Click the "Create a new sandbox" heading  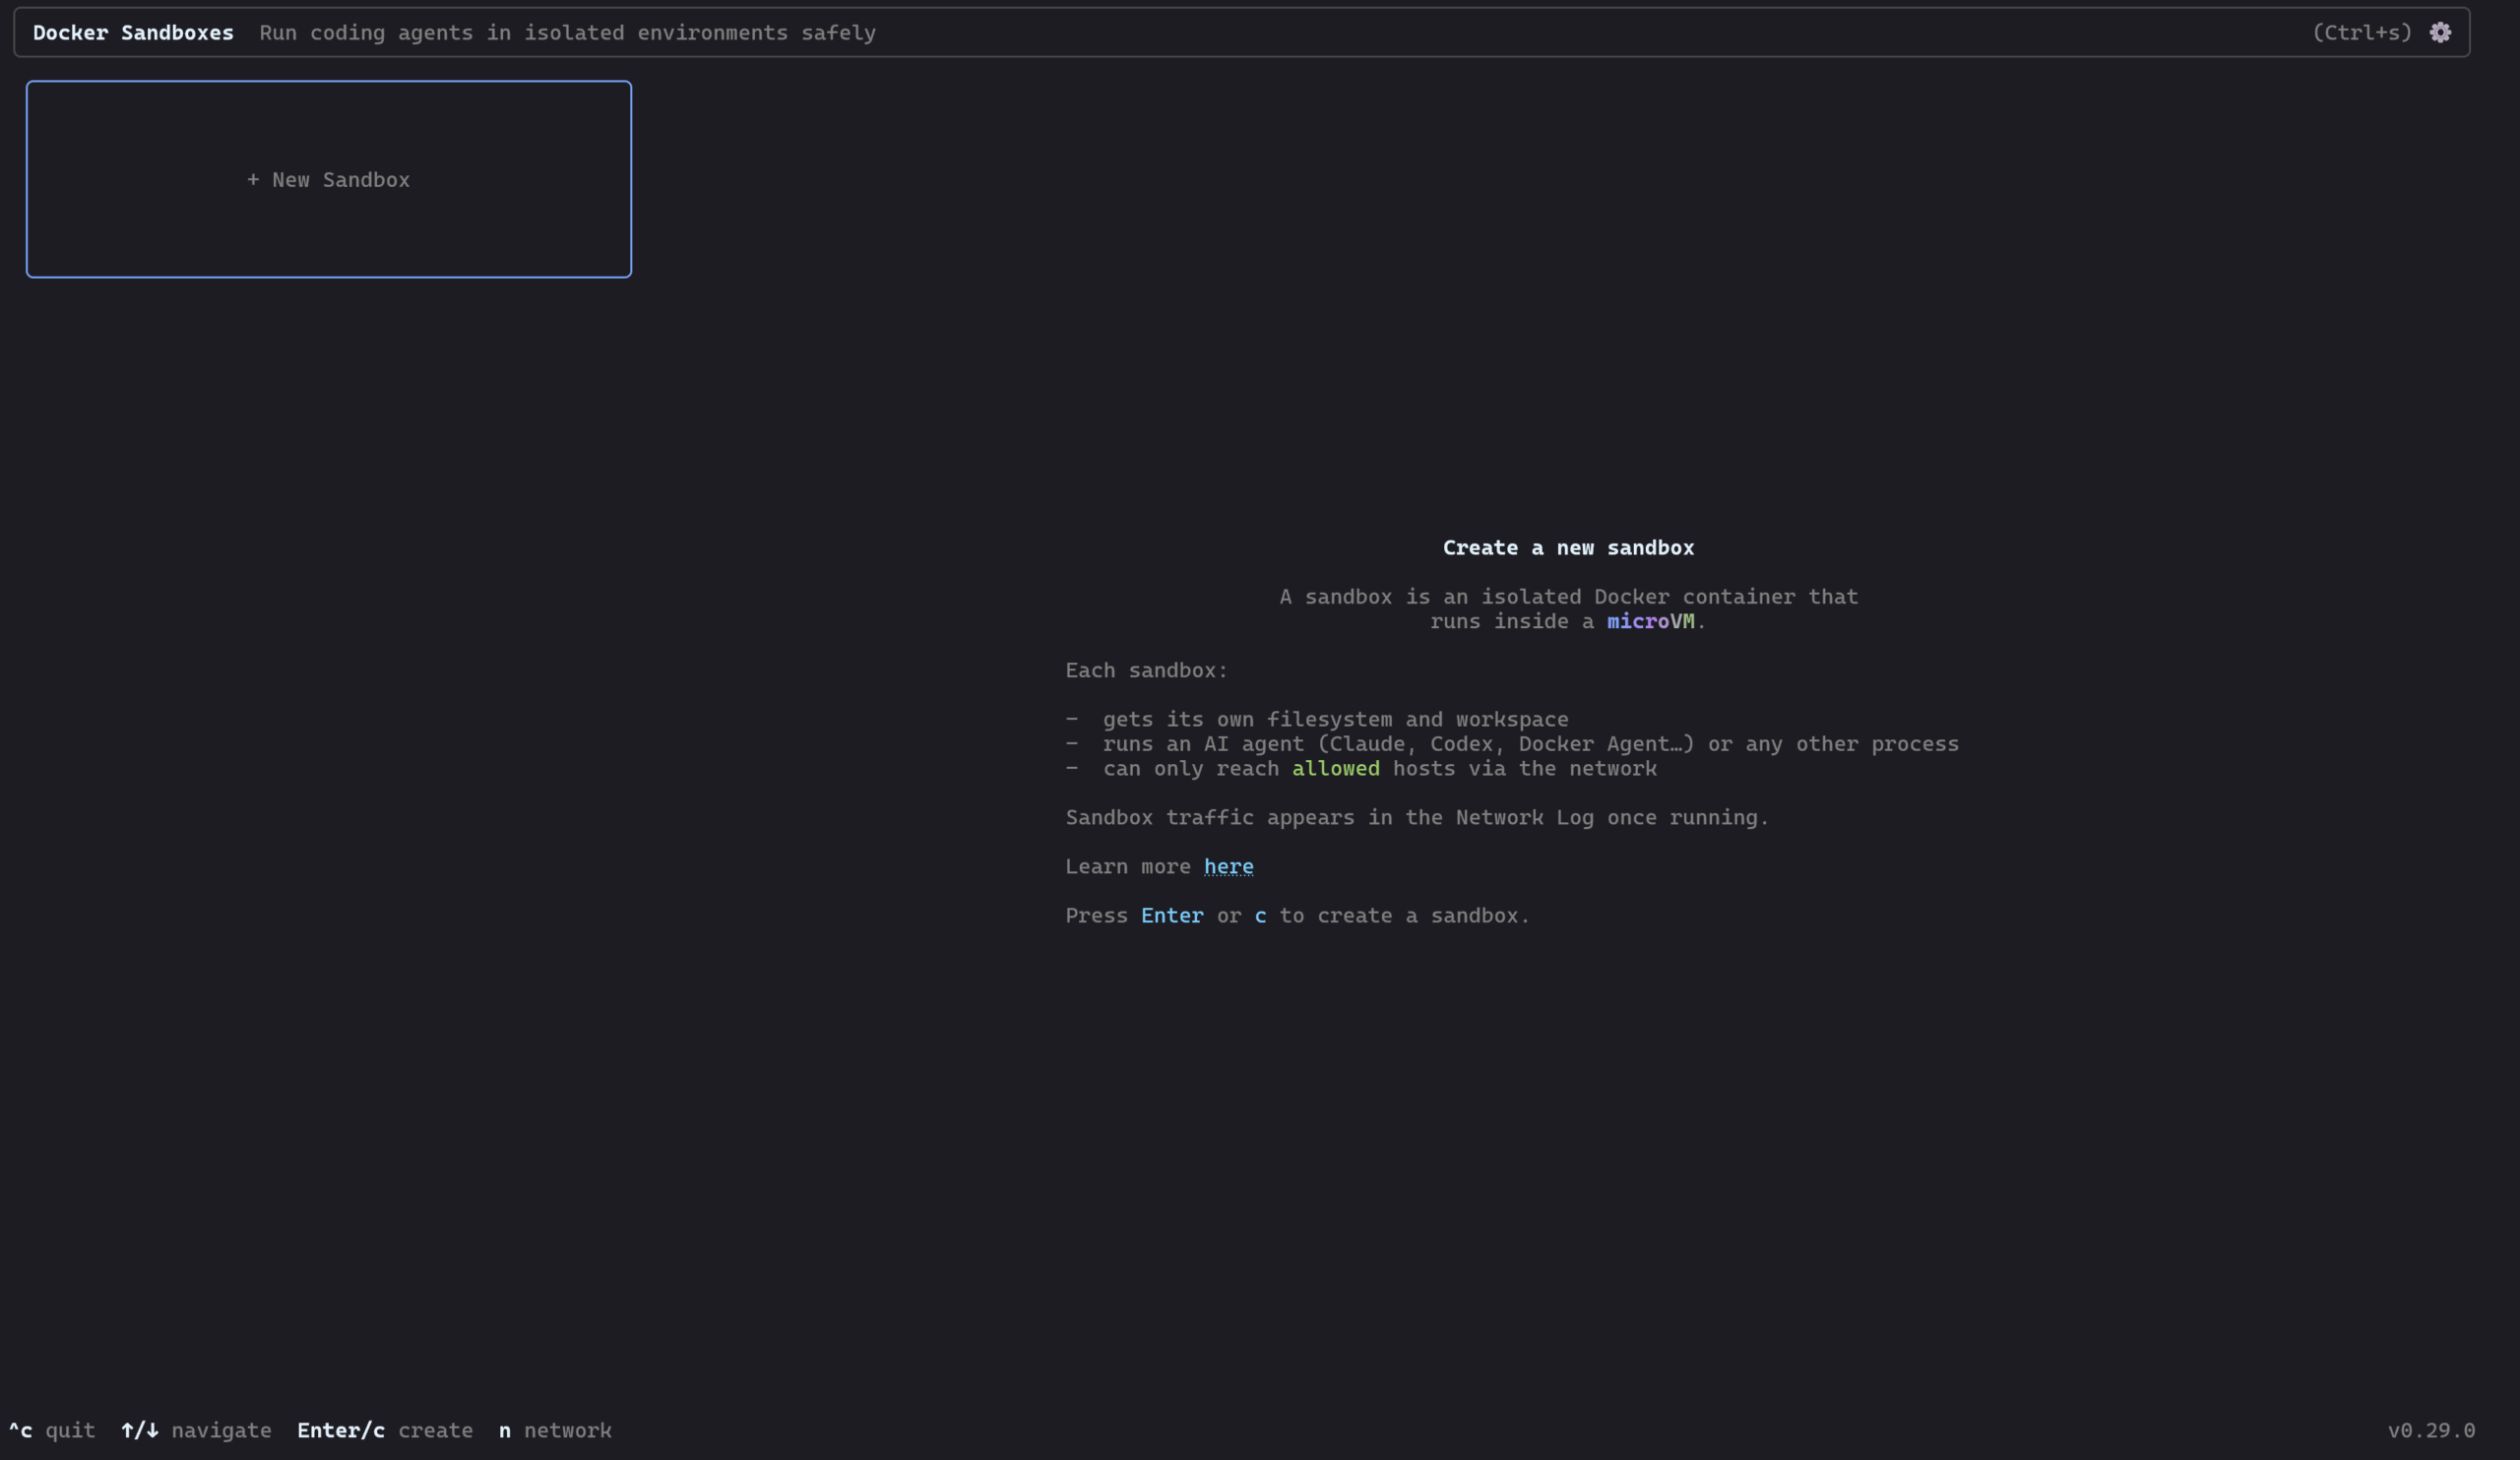(1568, 547)
